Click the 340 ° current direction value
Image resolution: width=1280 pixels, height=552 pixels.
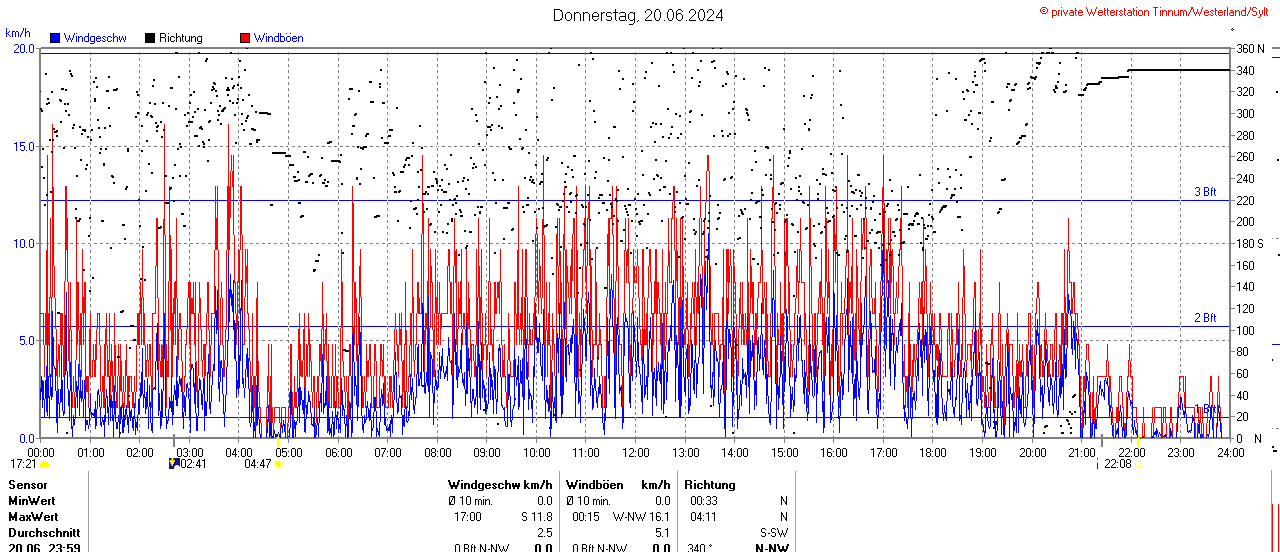(700, 547)
